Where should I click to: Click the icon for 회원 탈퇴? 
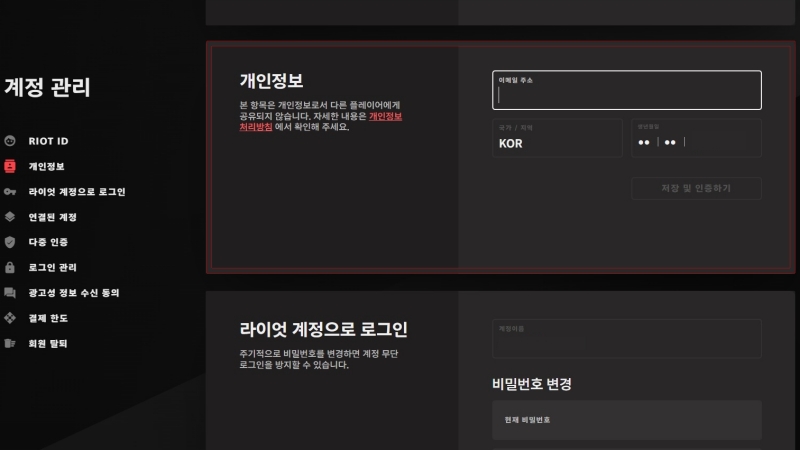(x=10, y=343)
